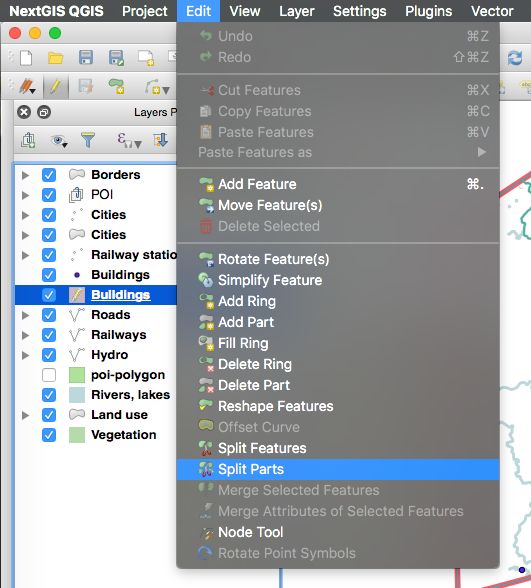Select Move Feature(s) menu entry

tap(338, 205)
